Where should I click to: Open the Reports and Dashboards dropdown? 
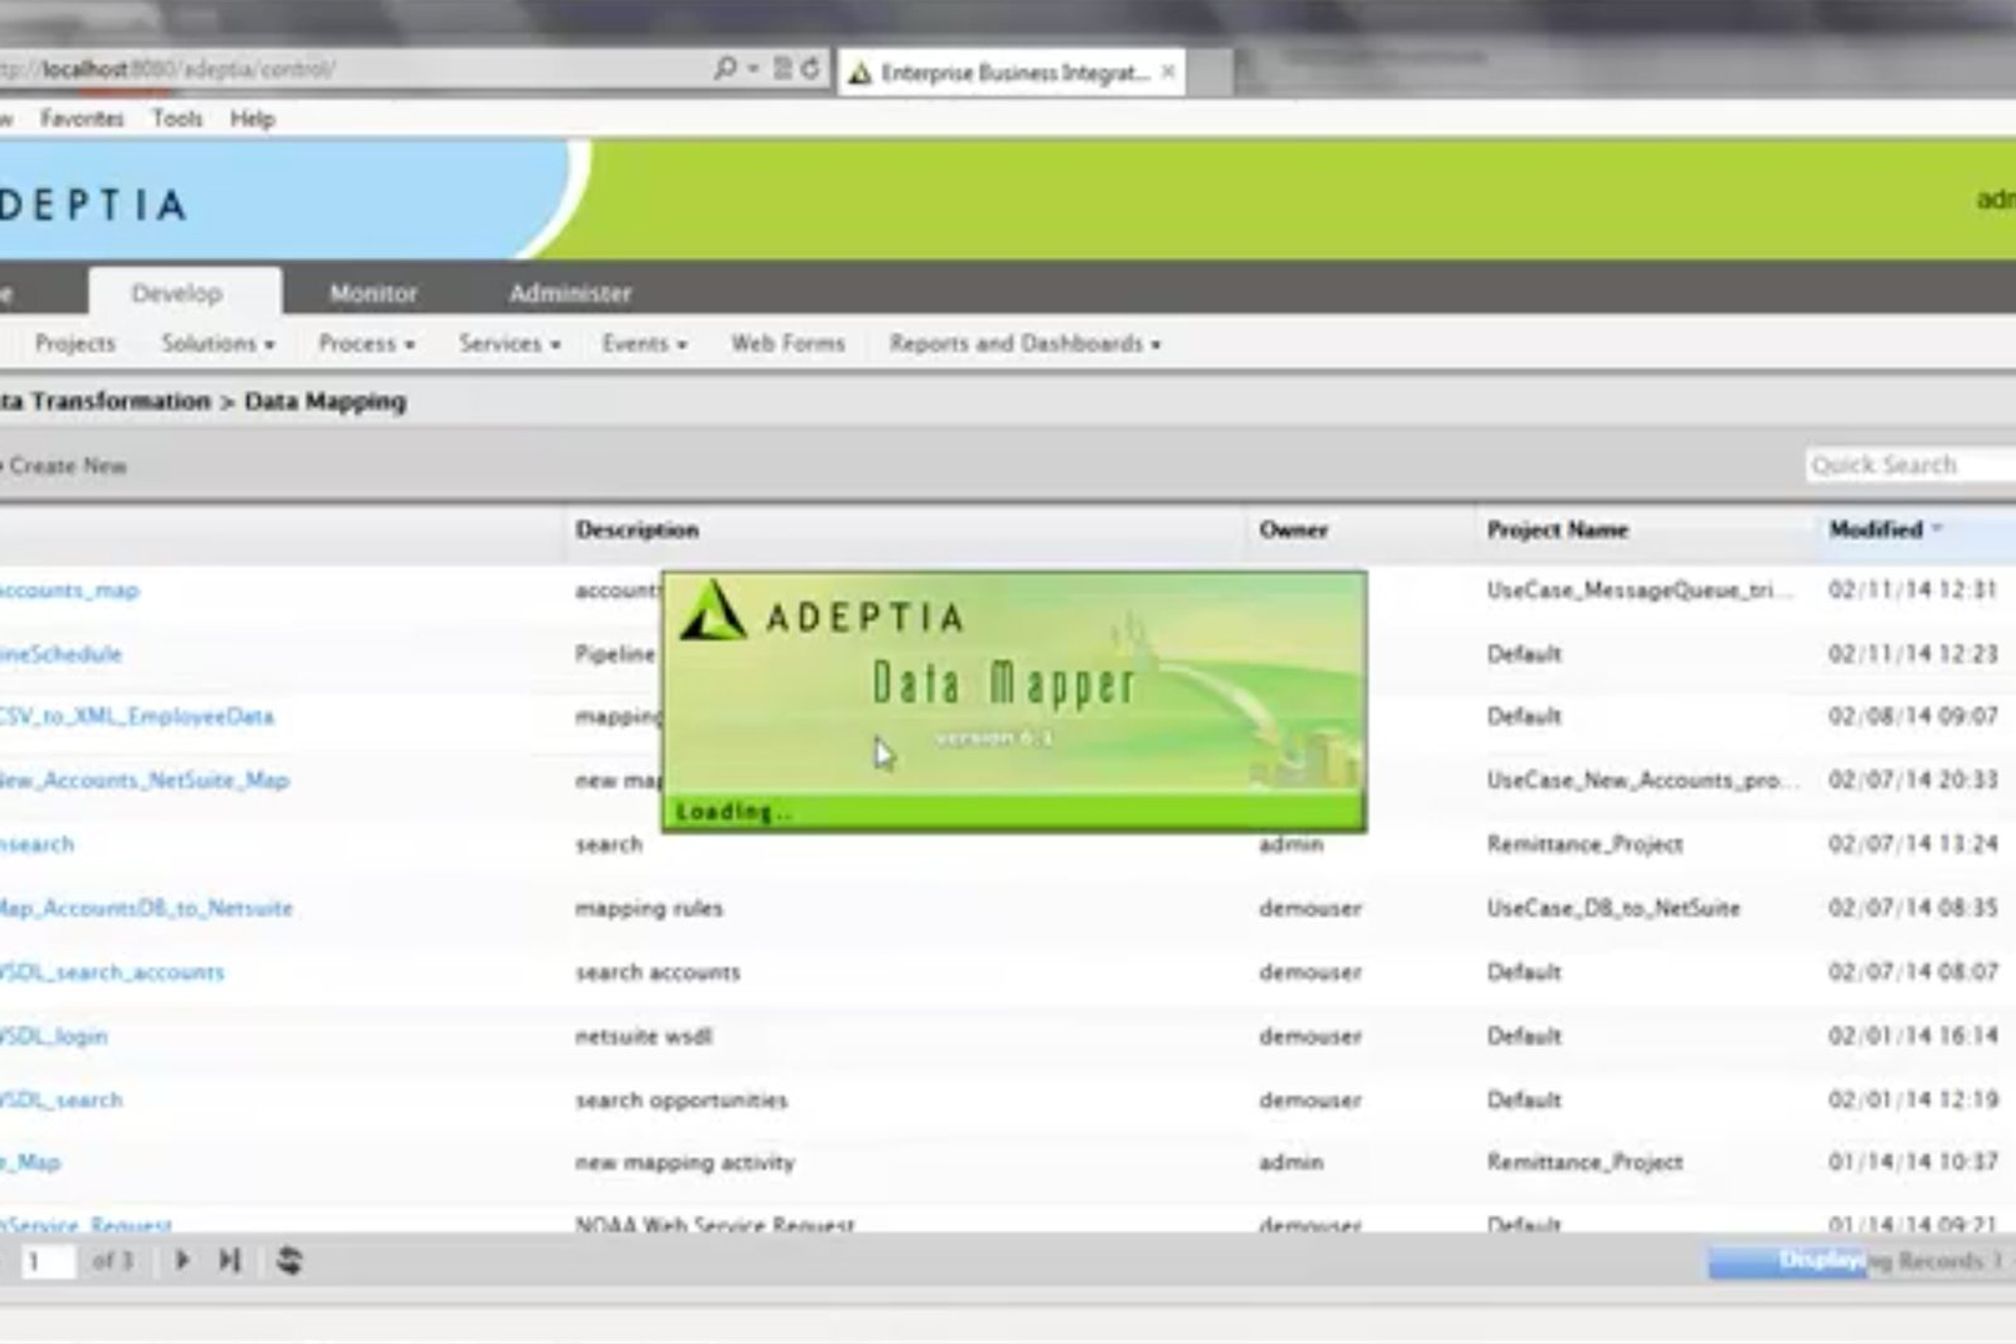[1024, 344]
